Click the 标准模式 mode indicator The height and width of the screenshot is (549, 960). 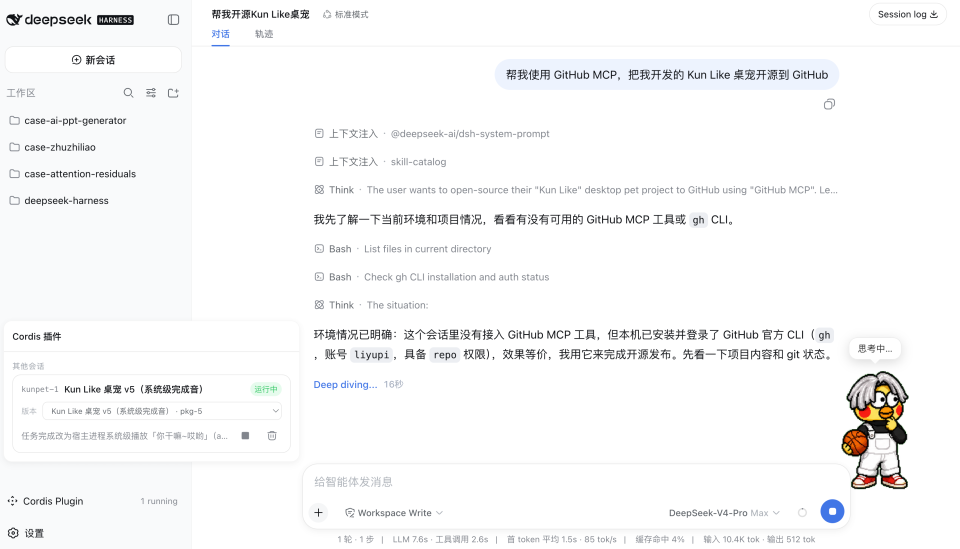[x=345, y=14]
